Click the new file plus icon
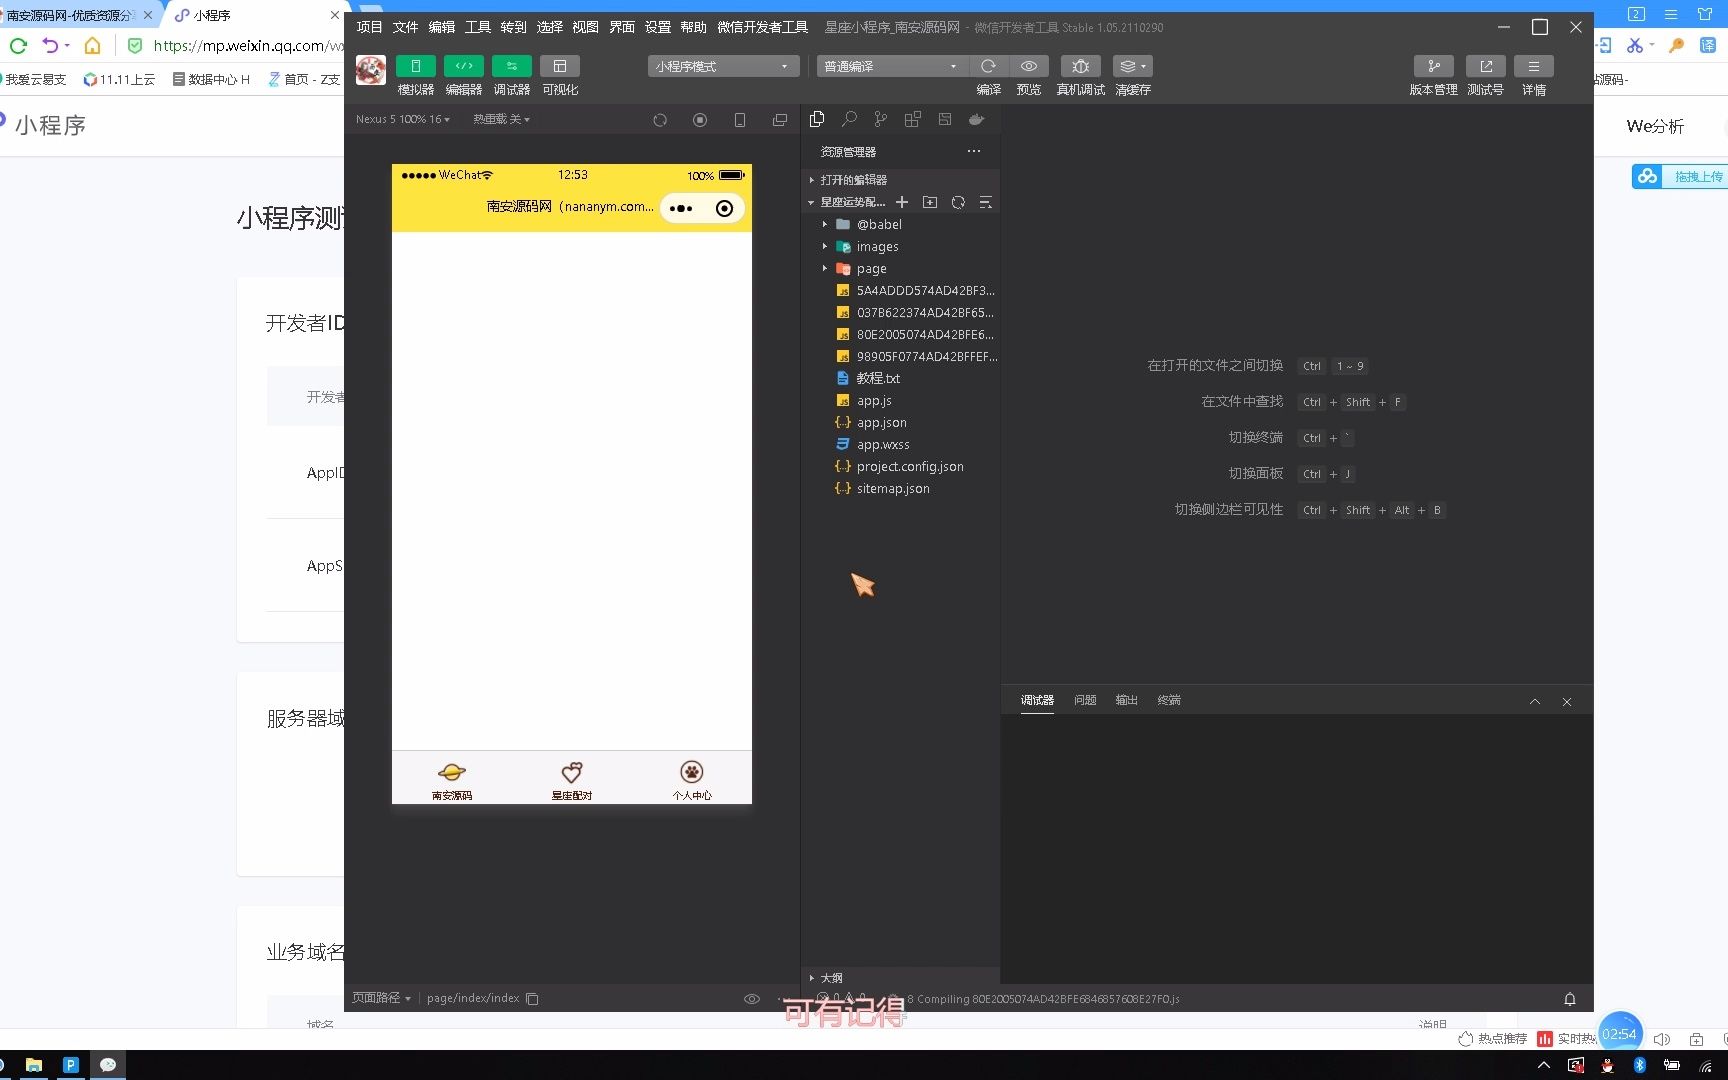Screen dimensions: 1728x1080 click(x=902, y=202)
